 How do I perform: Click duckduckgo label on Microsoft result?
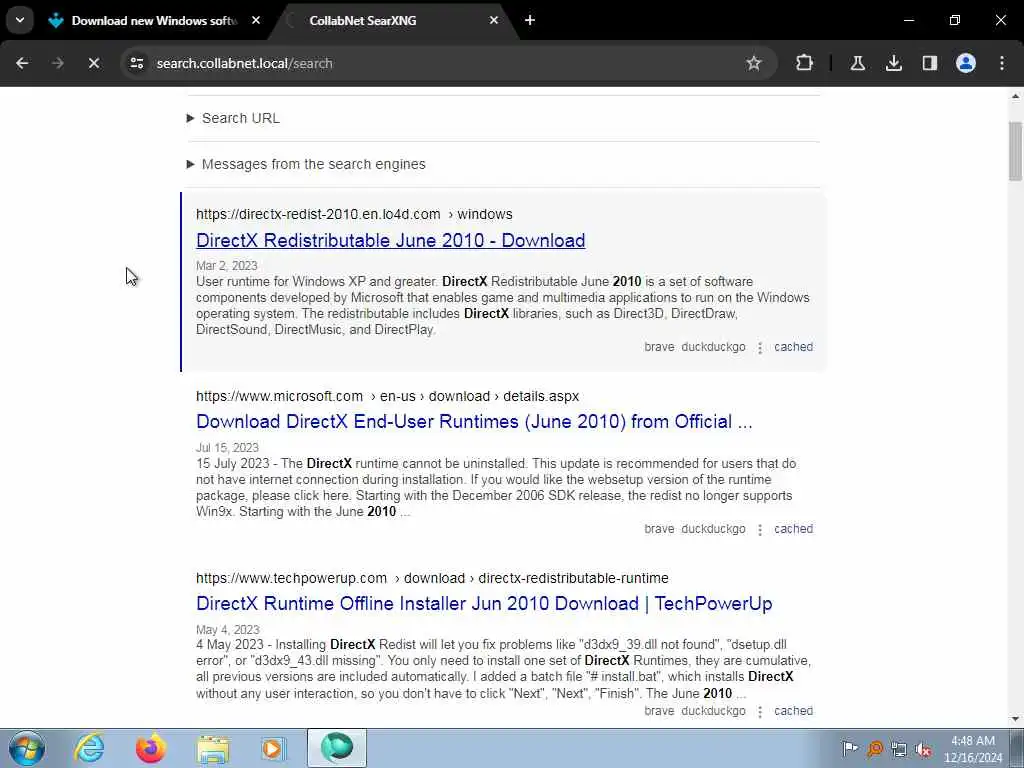(713, 529)
